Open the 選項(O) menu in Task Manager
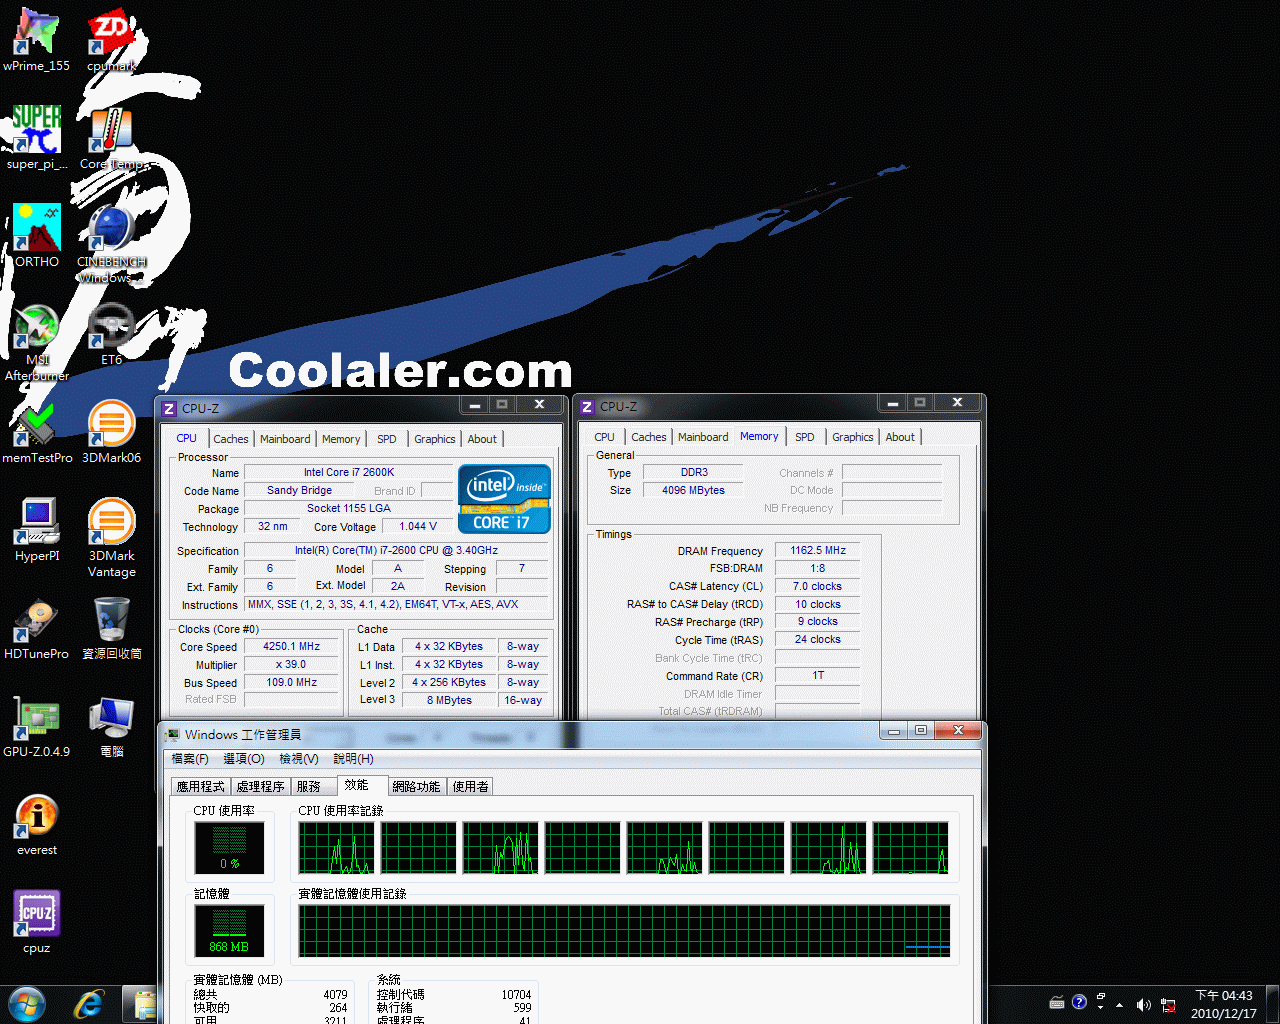 pyautogui.click(x=244, y=759)
